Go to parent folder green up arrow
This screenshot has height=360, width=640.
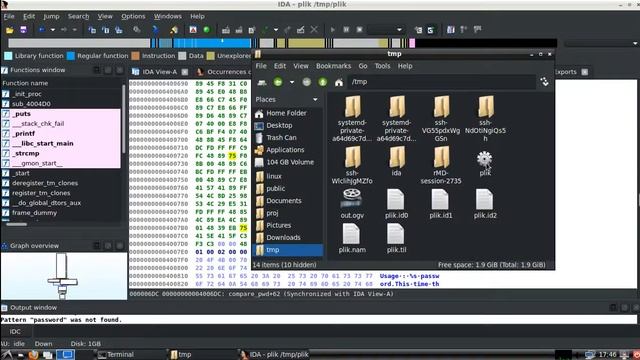[x=322, y=82]
